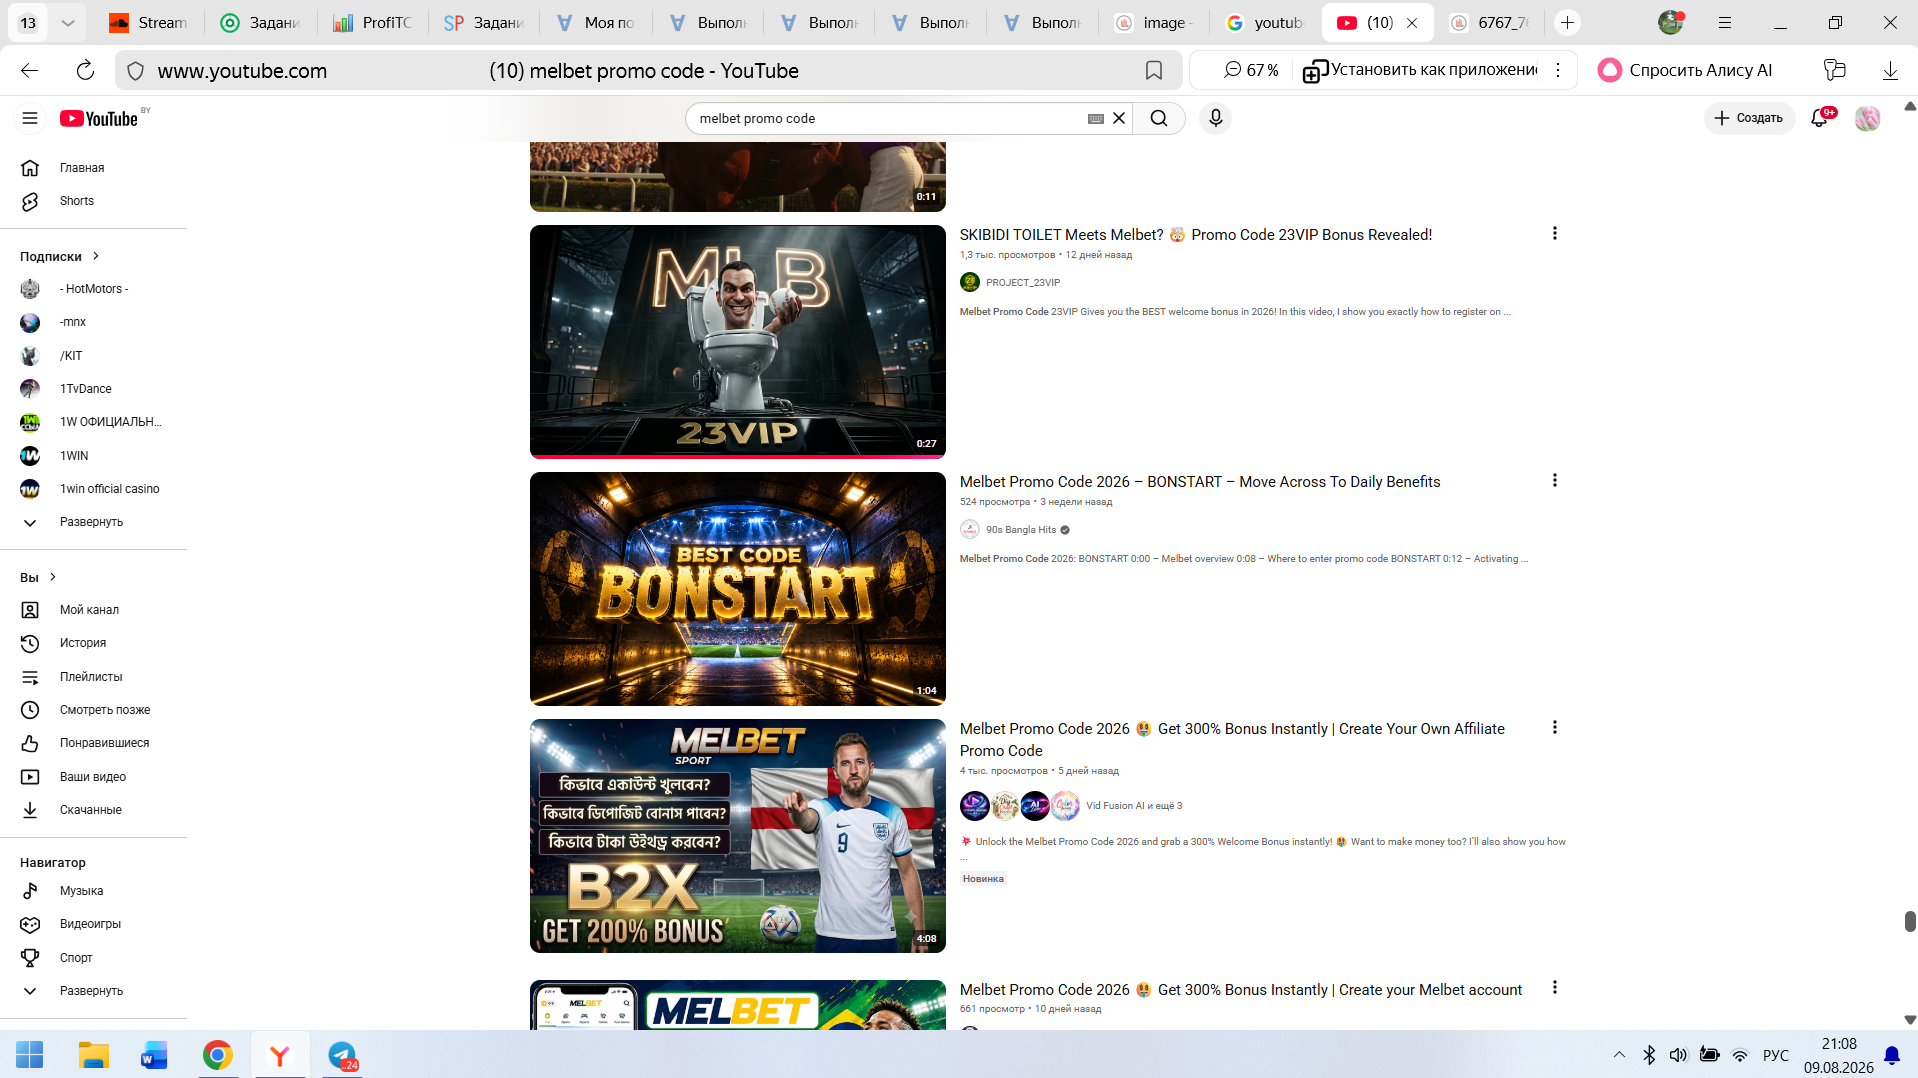Open a new browser tab
The height and width of the screenshot is (1078, 1918).
pos(1567,22)
